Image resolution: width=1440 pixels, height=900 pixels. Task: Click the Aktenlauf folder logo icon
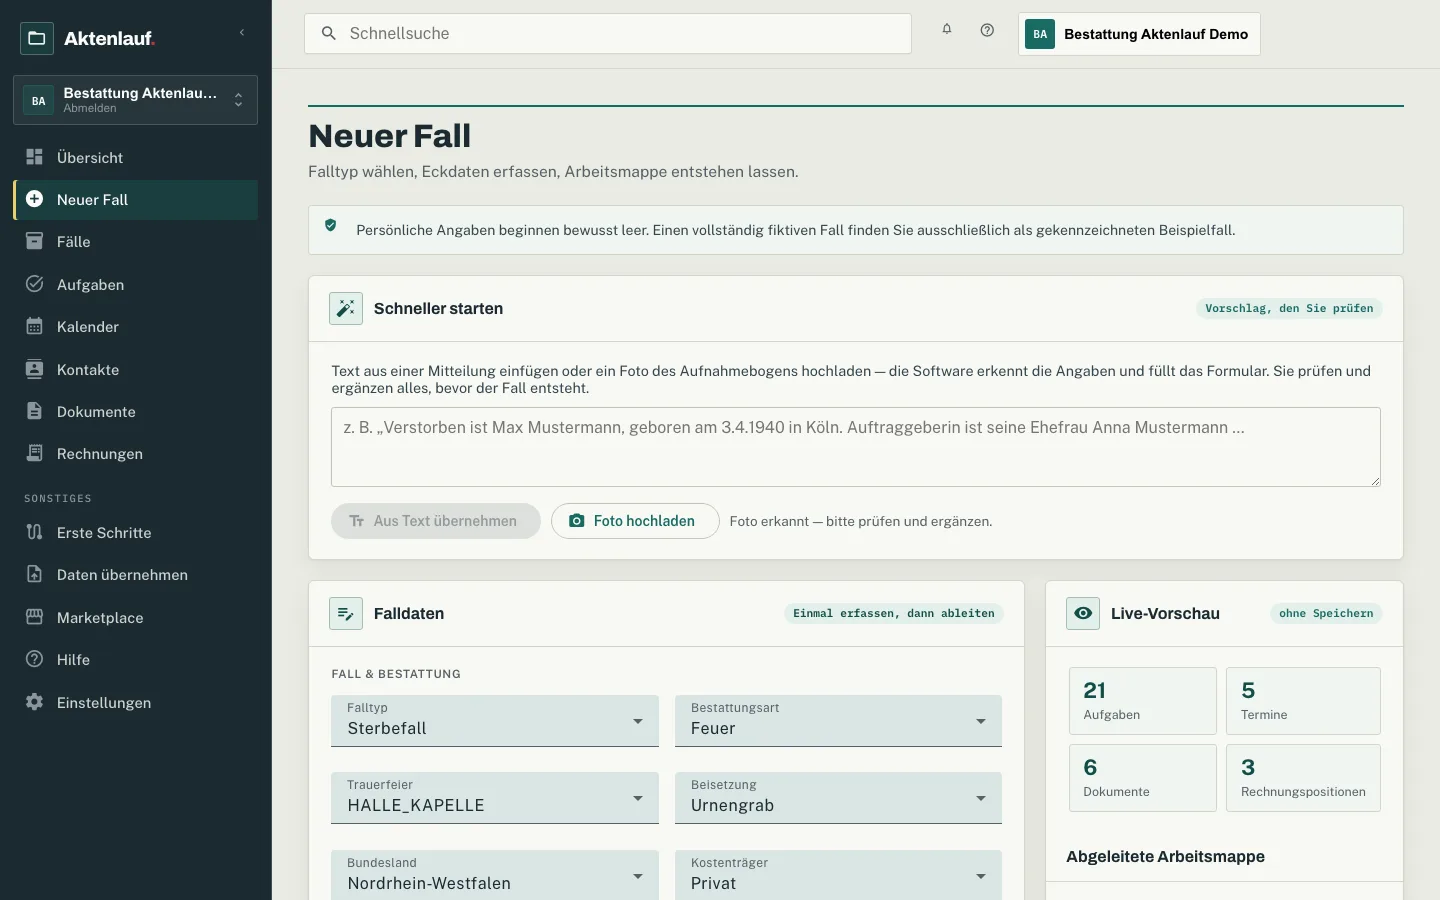point(37,39)
